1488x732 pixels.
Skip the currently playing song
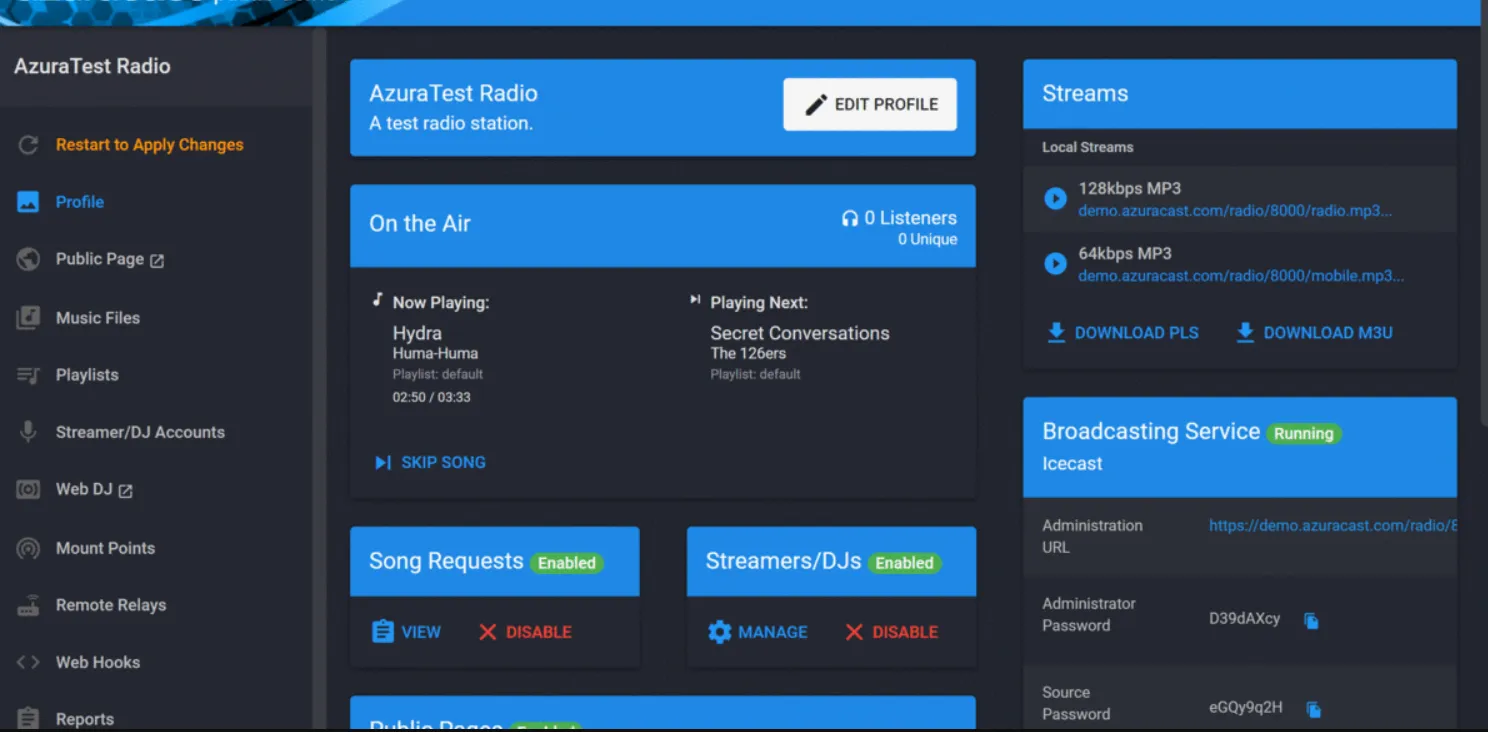pyautogui.click(x=430, y=463)
